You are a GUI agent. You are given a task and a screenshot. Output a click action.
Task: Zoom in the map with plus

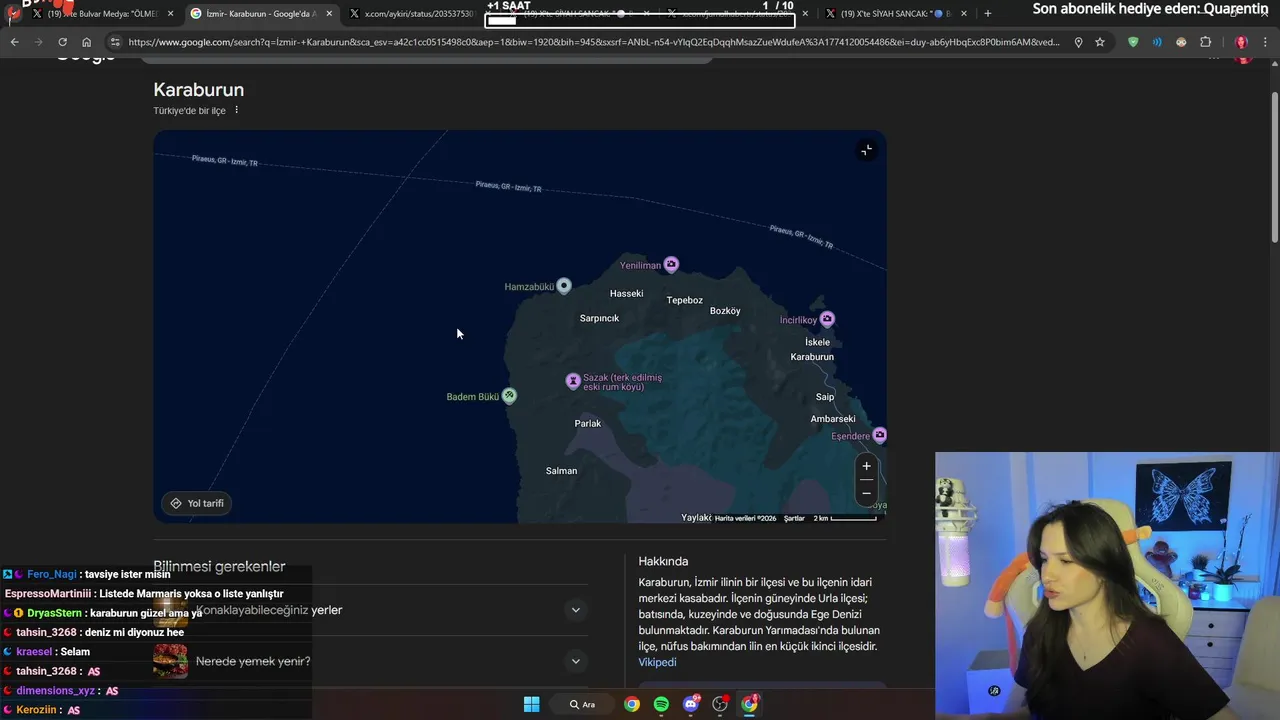pyautogui.click(x=867, y=466)
